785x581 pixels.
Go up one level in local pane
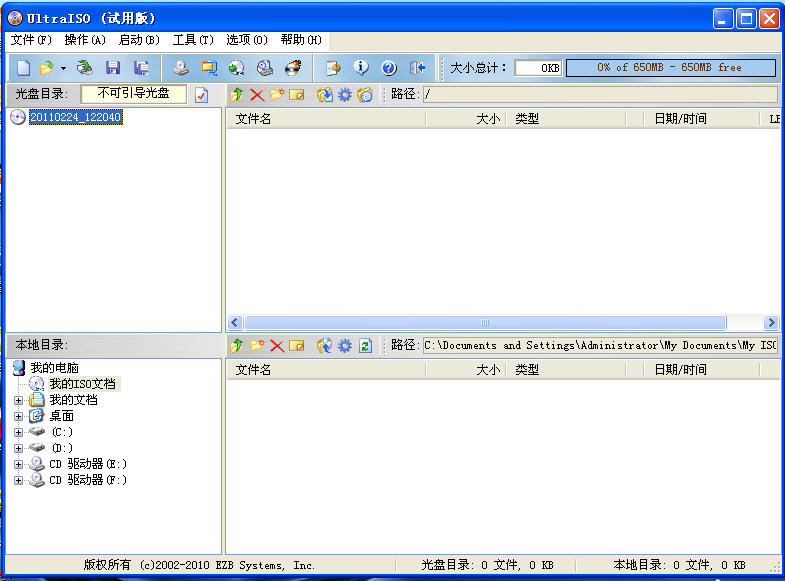(237, 345)
